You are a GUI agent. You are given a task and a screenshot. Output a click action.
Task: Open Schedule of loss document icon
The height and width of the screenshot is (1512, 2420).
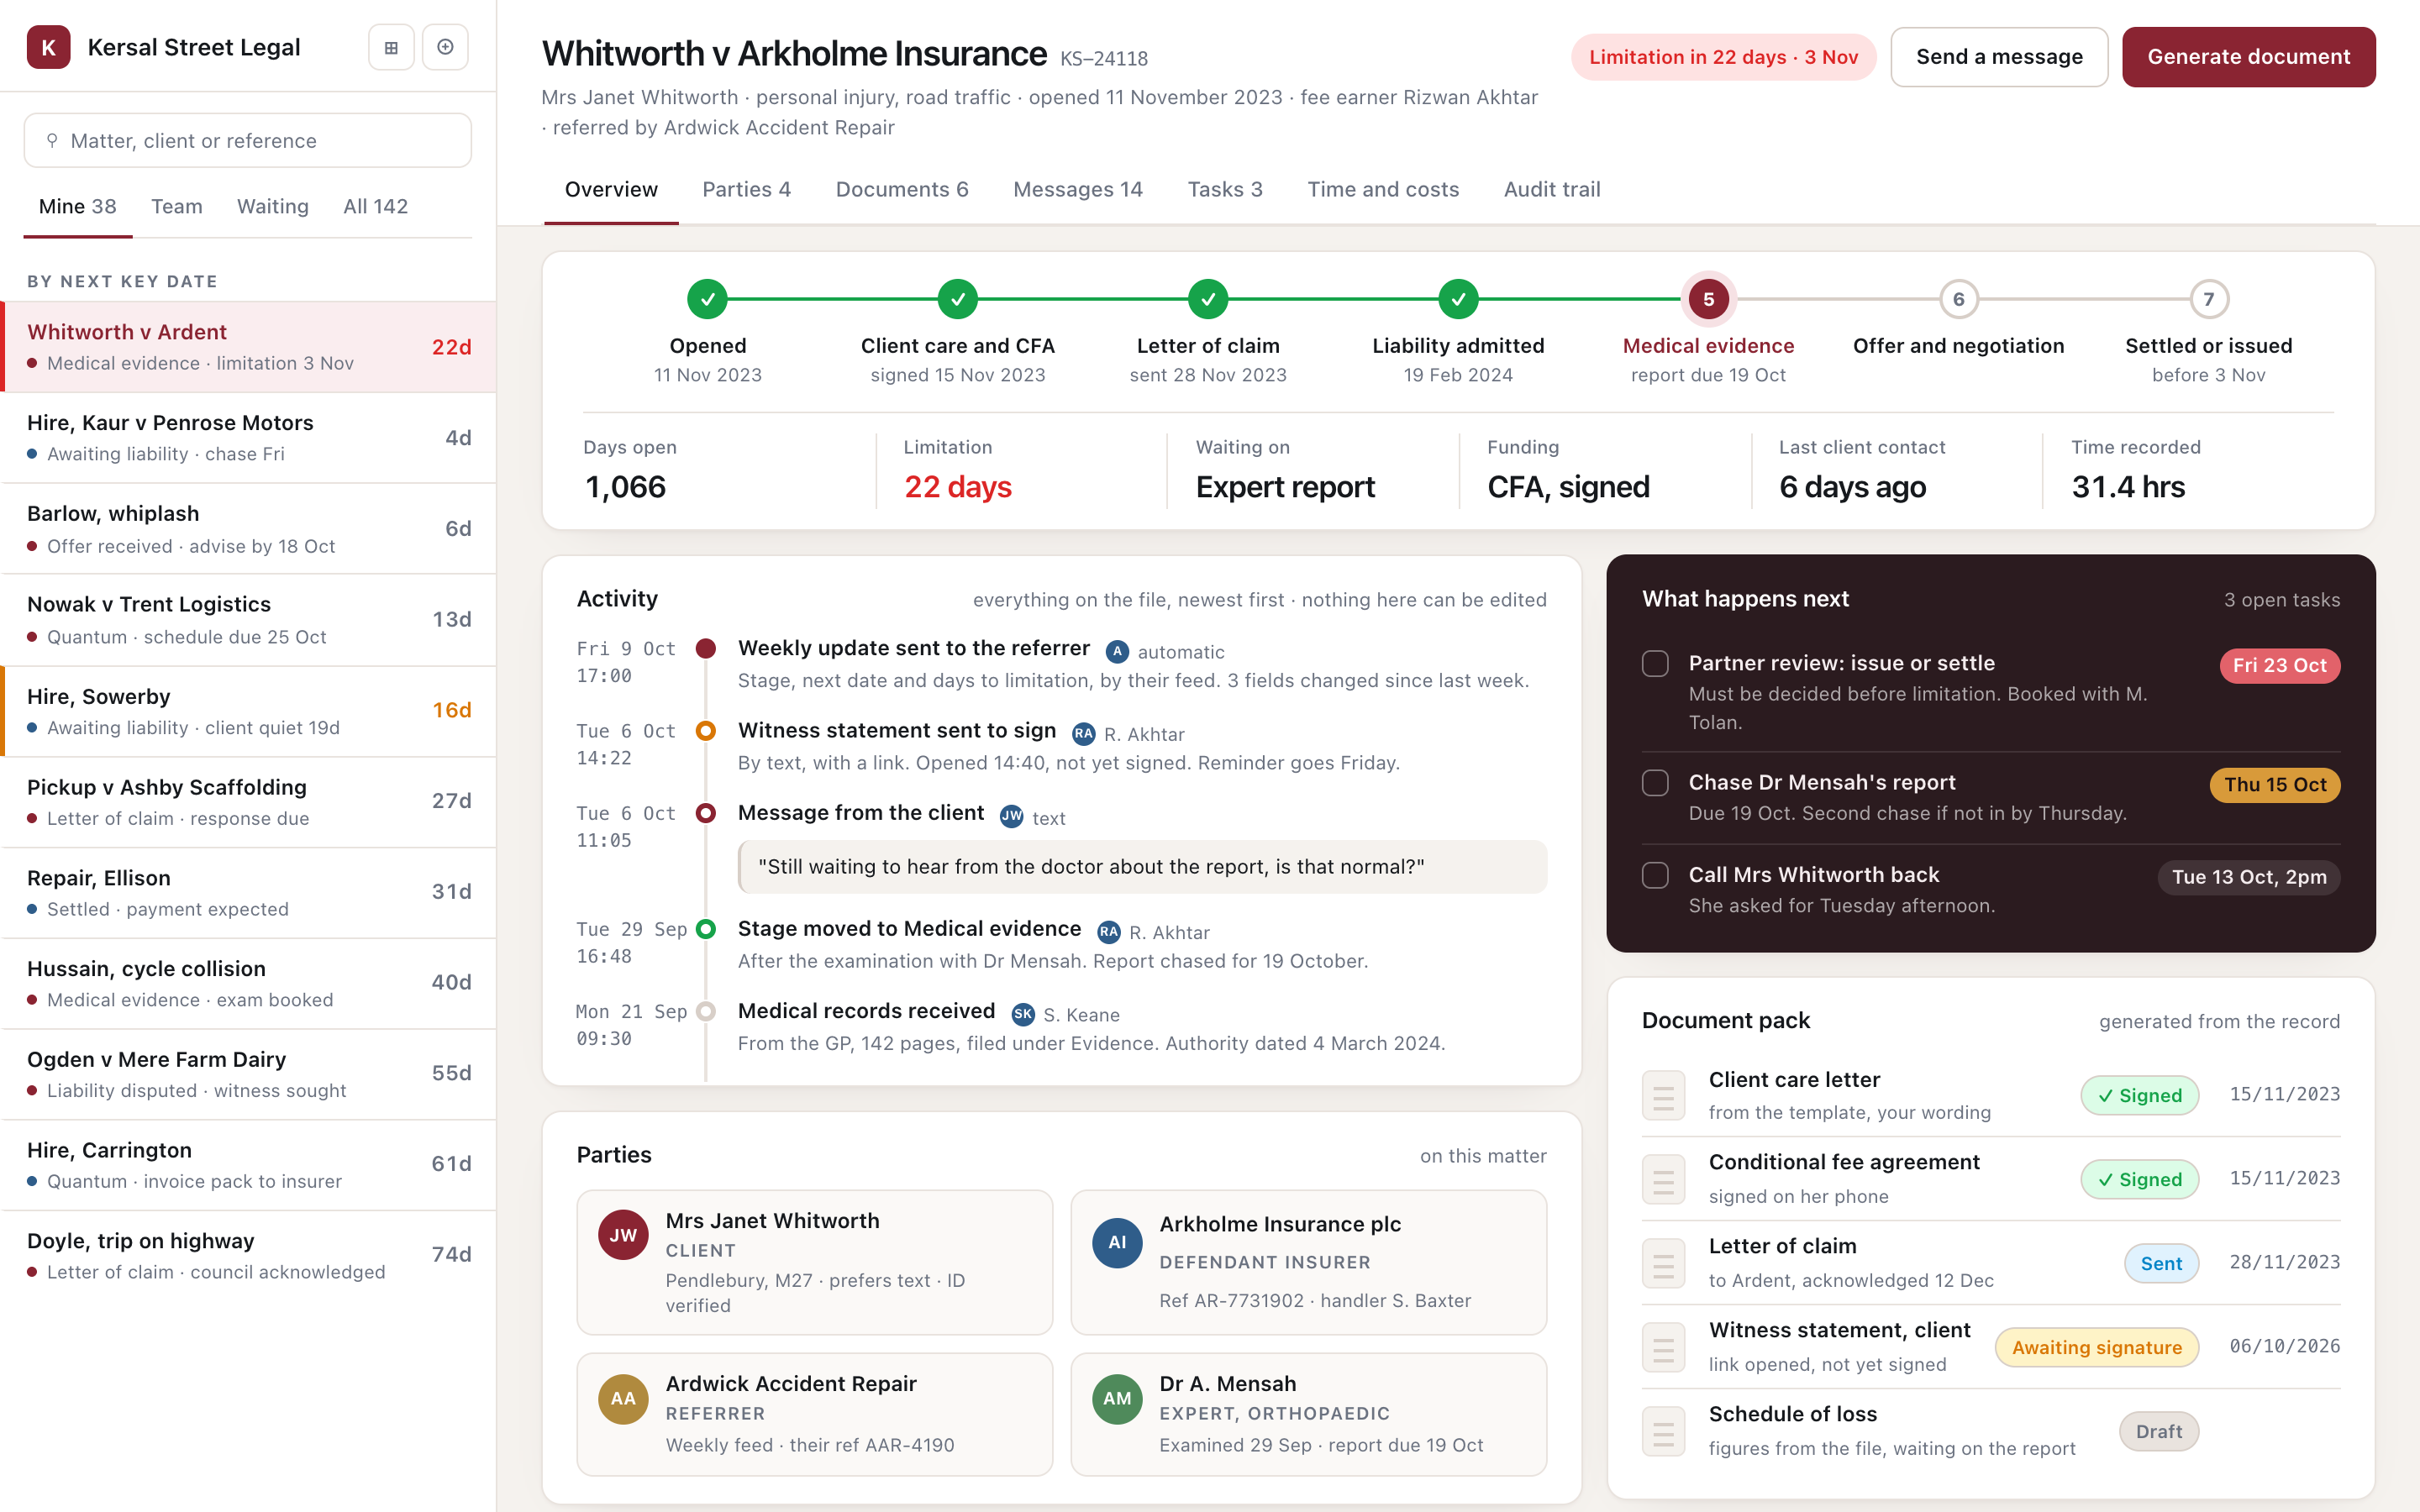(x=1663, y=1432)
